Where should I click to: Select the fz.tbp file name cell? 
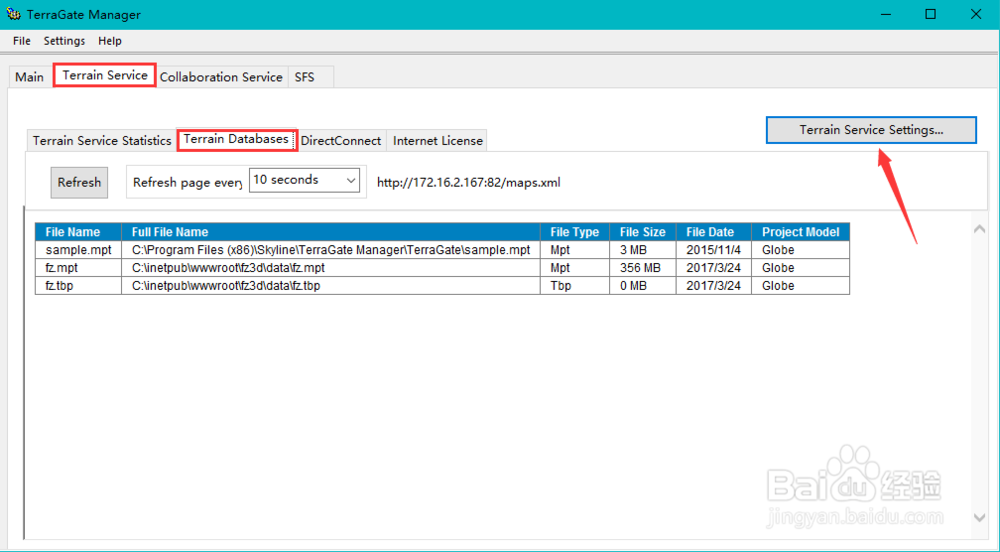78,286
